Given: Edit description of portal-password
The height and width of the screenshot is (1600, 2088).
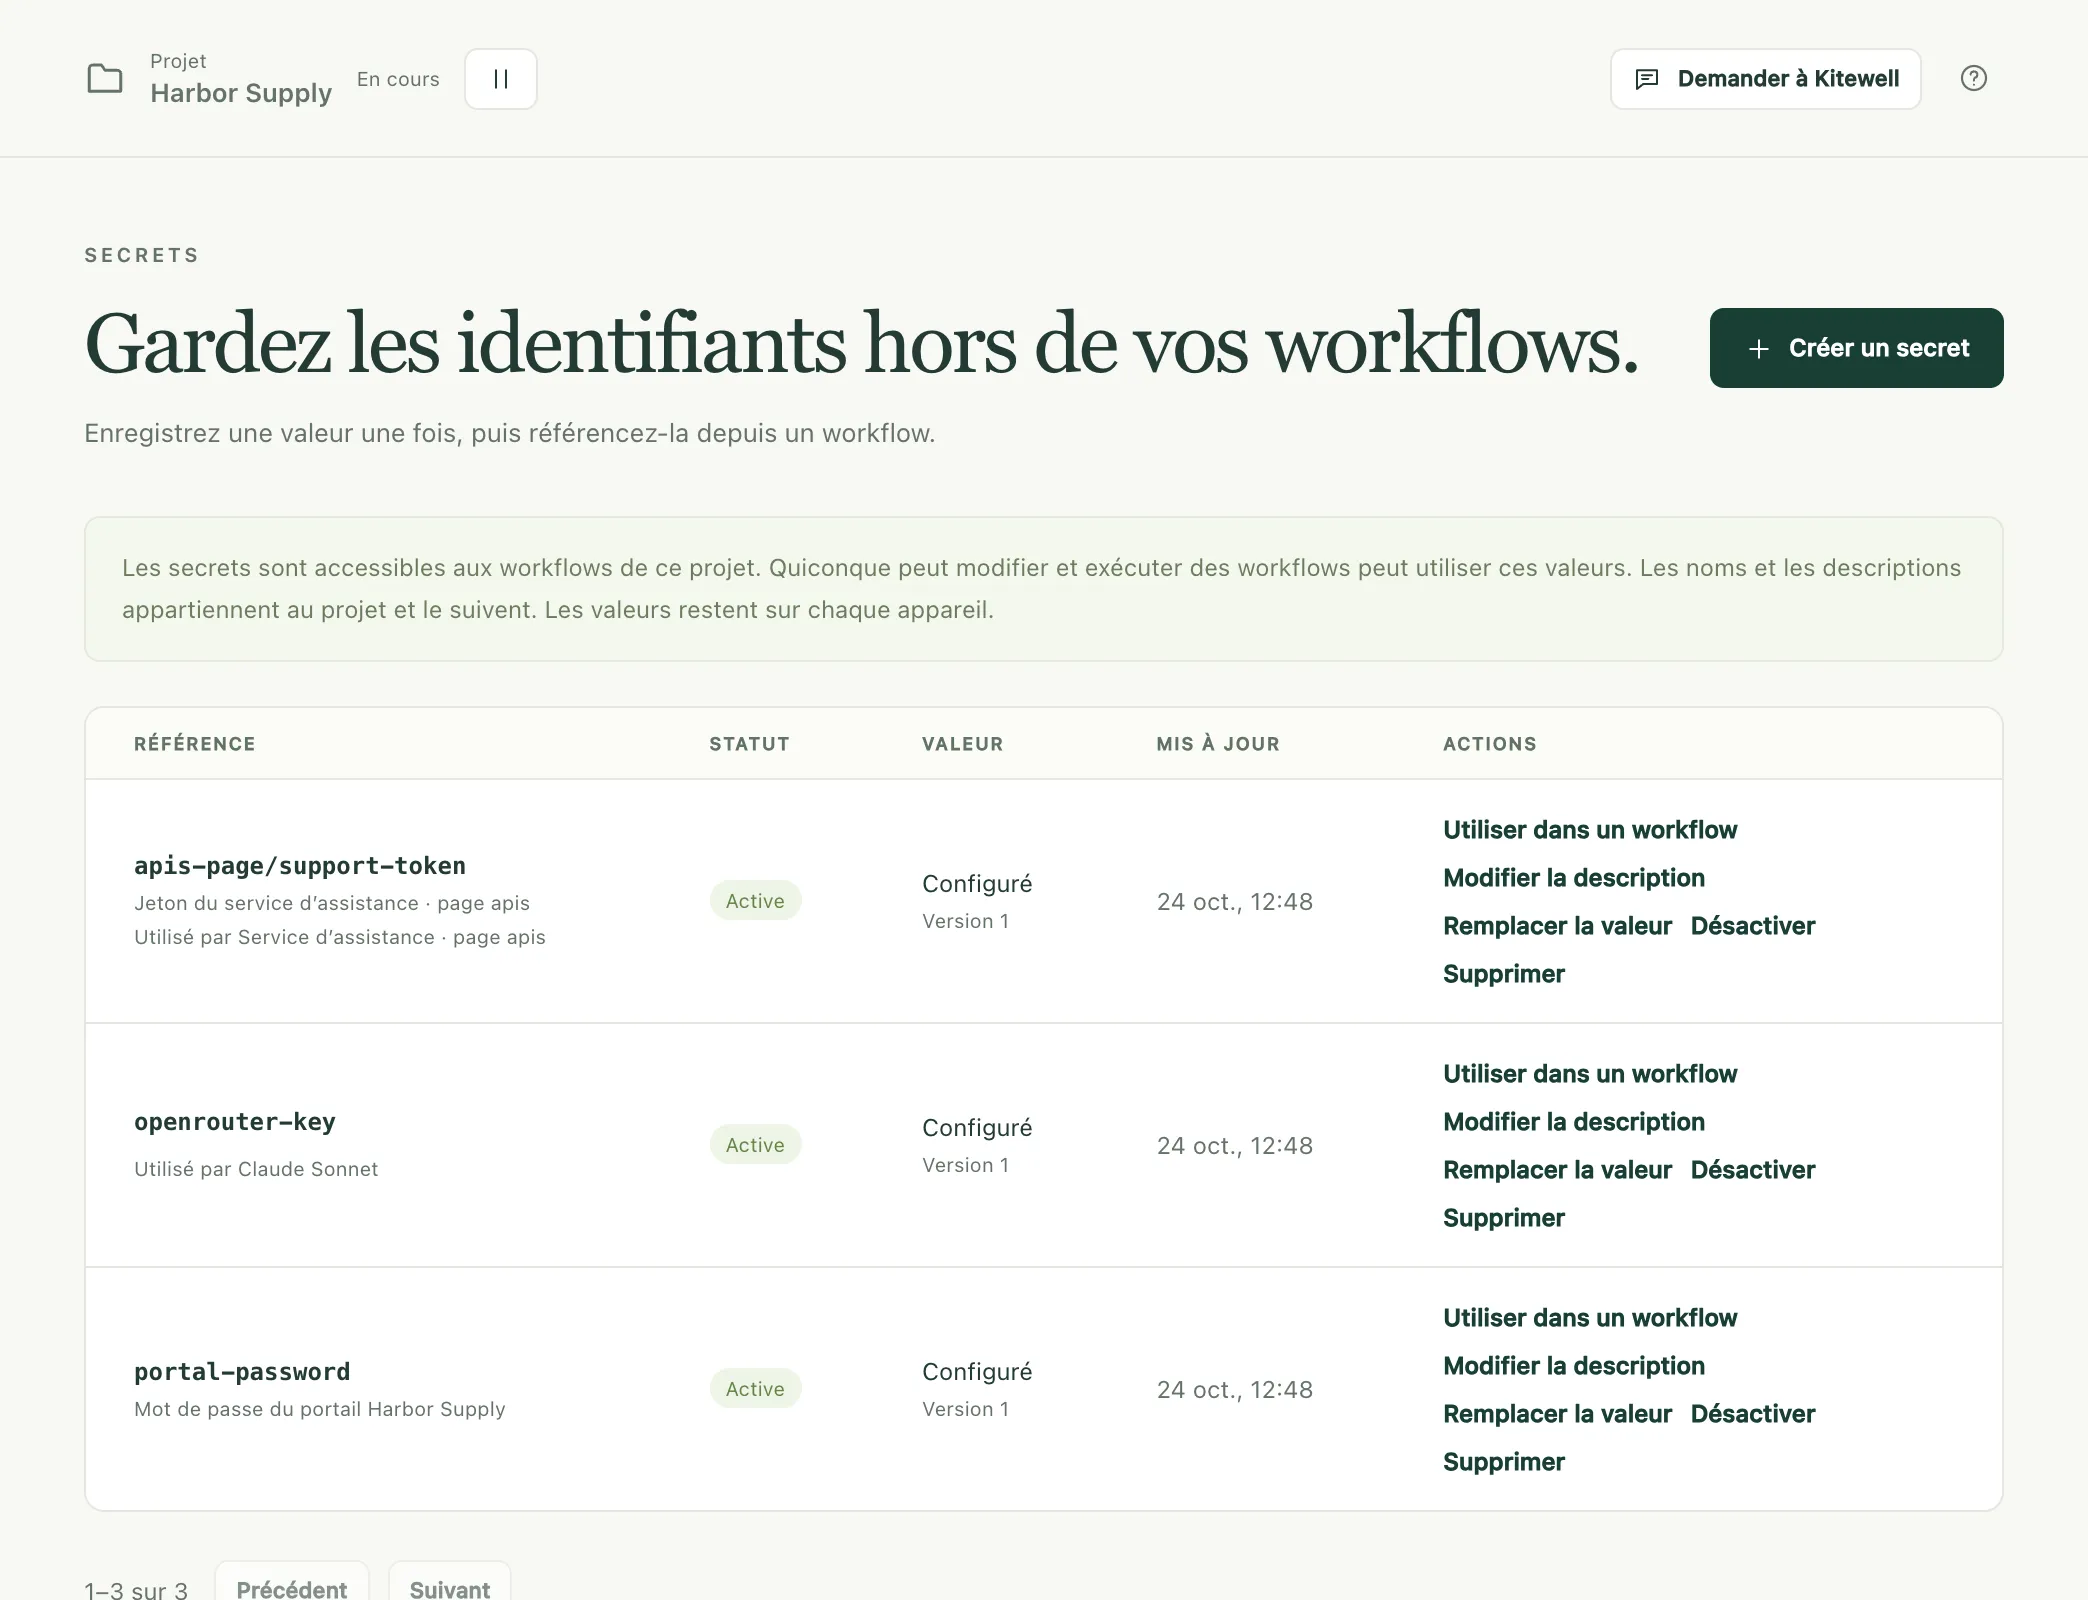Looking at the screenshot, I should (1573, 1366).
